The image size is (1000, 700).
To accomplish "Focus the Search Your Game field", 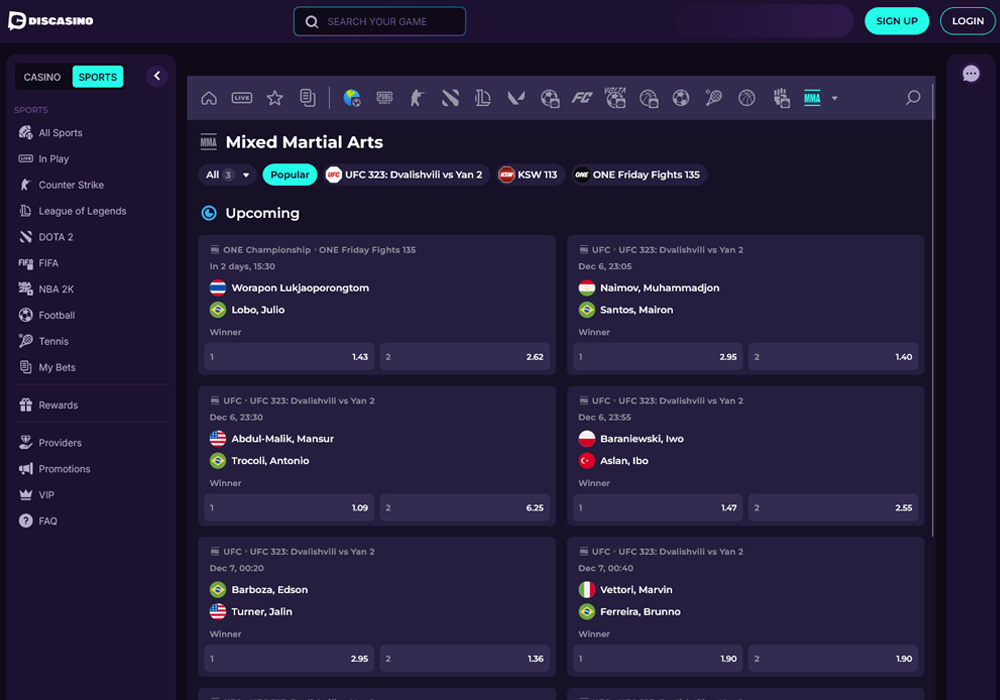I will tap(380, 22).
